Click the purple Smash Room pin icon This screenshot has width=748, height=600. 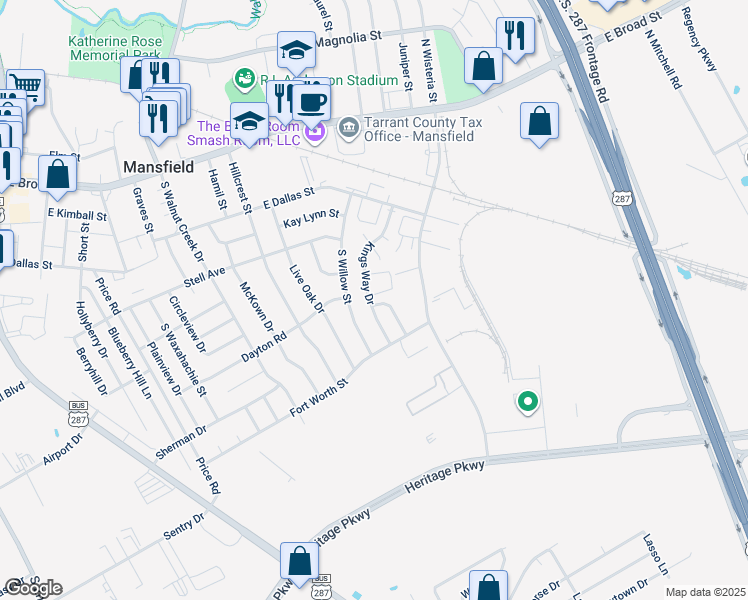(315, 133)
